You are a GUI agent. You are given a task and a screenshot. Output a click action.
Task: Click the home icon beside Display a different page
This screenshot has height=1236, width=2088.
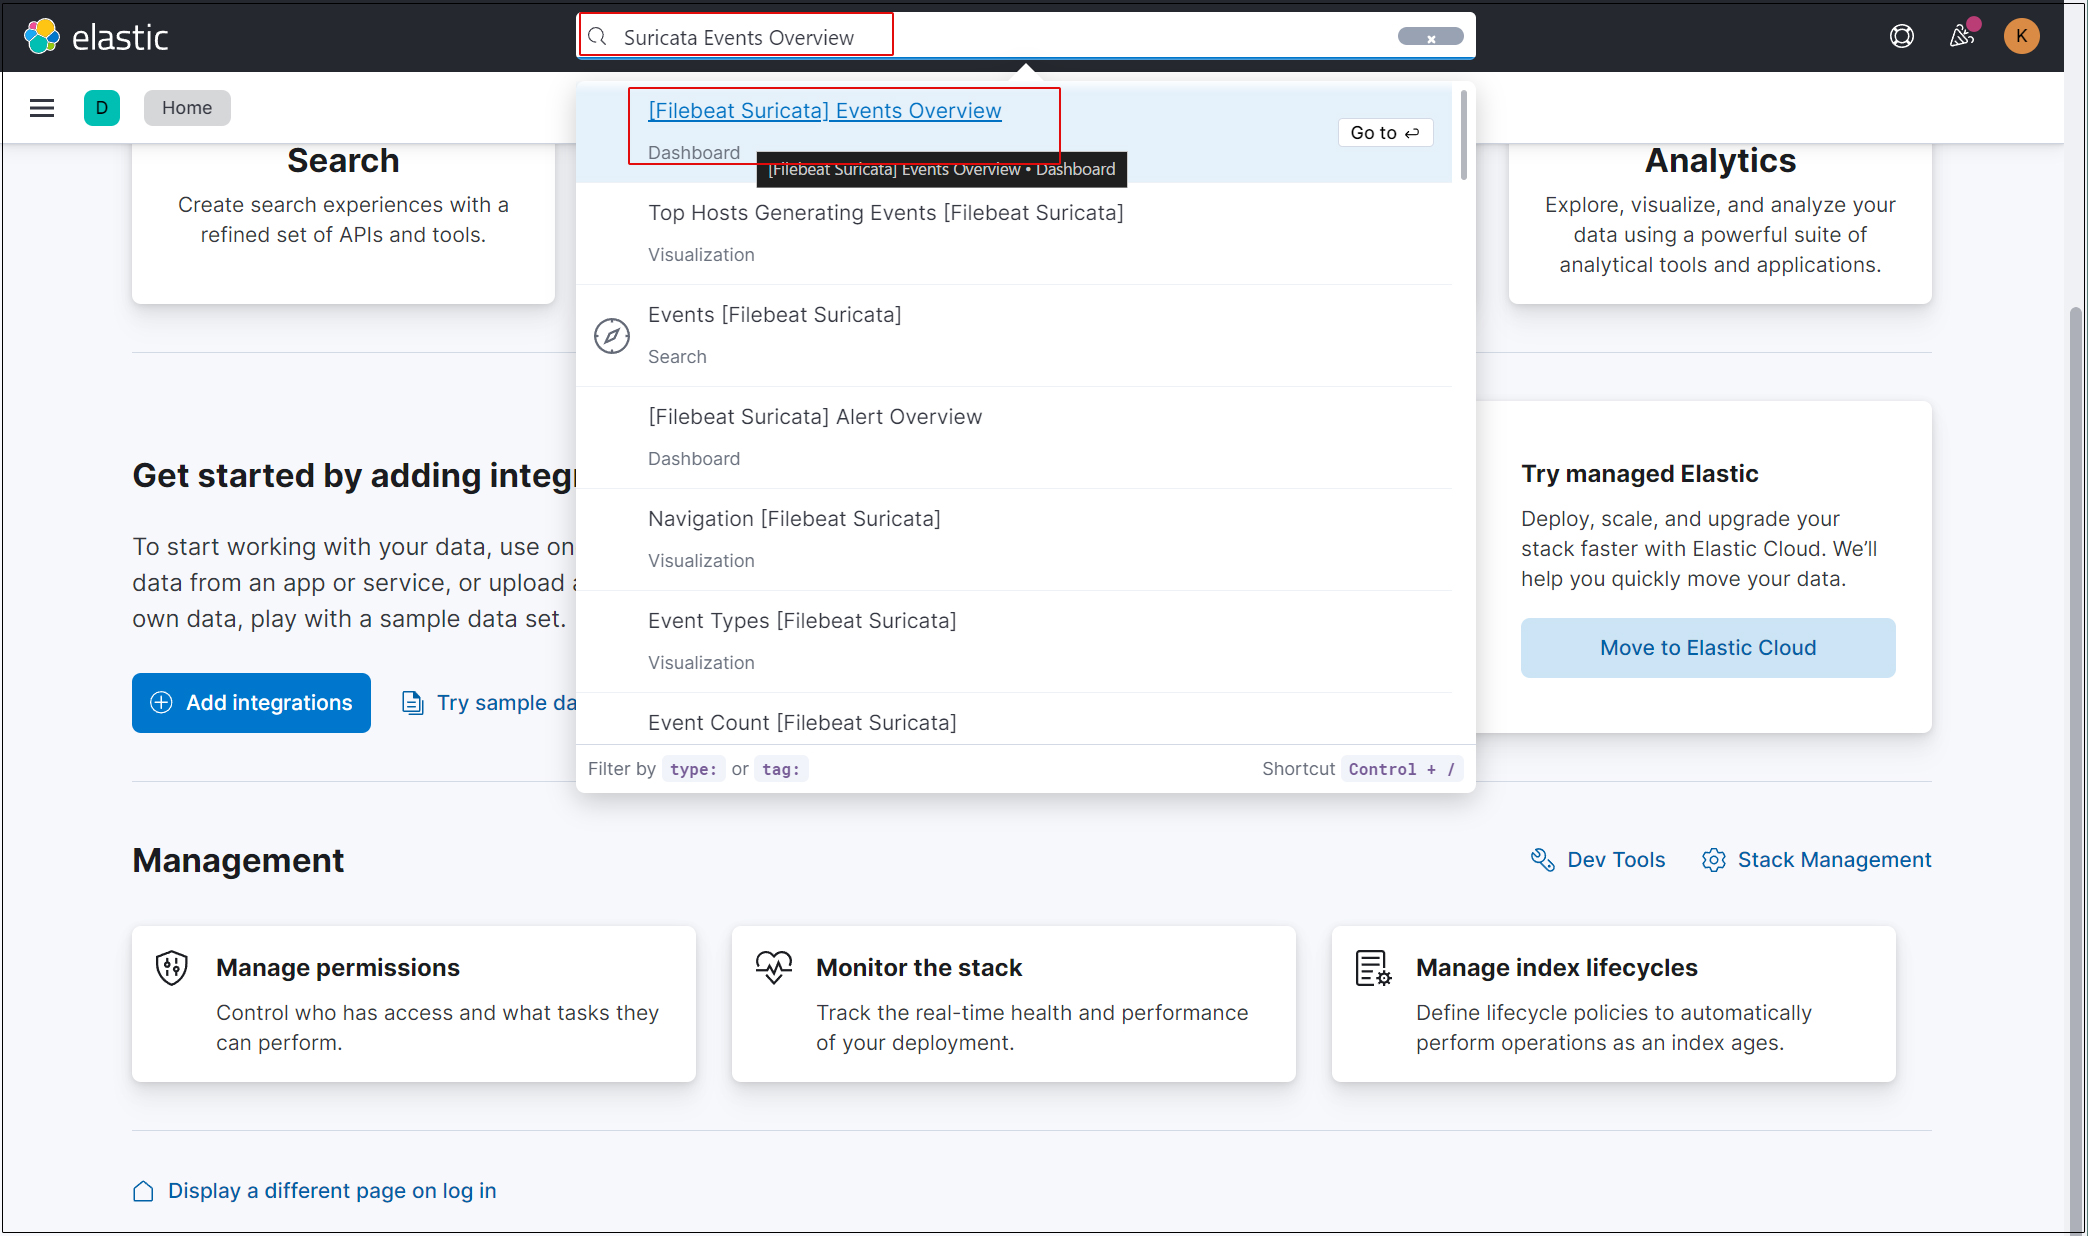(144, 1191)
